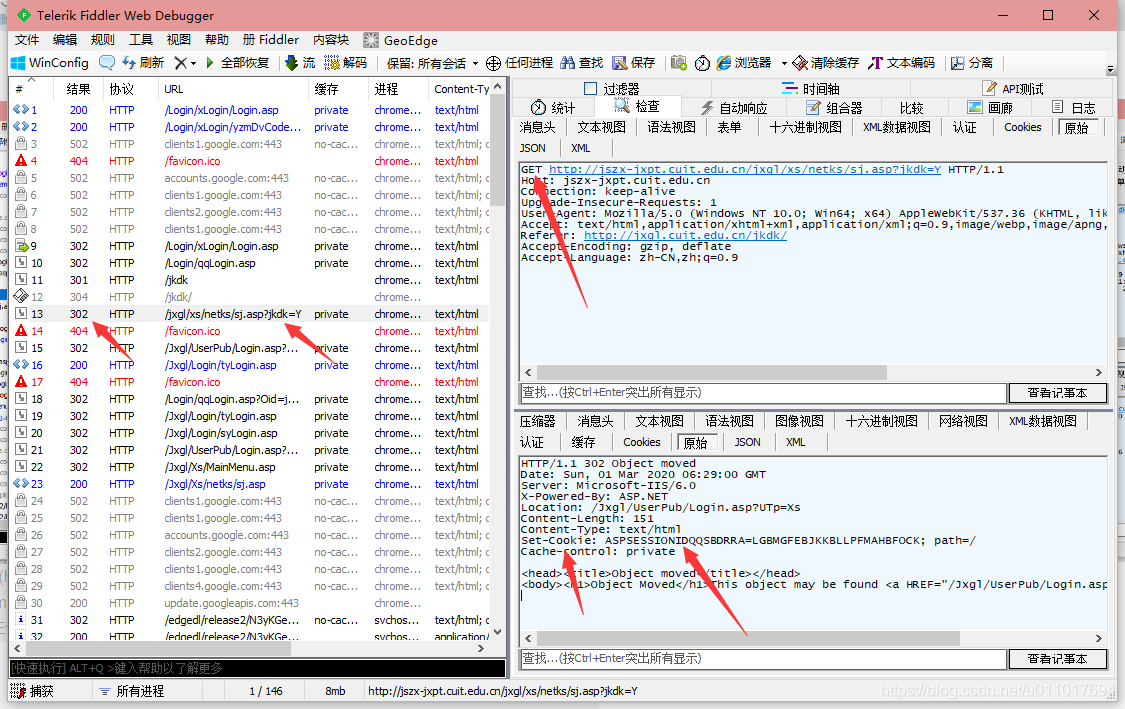The height and width of the screenshot is (709, 1125).
Task: Open the 统计 statistics tab
Action: pyautogui.click(x=552, y=108)
